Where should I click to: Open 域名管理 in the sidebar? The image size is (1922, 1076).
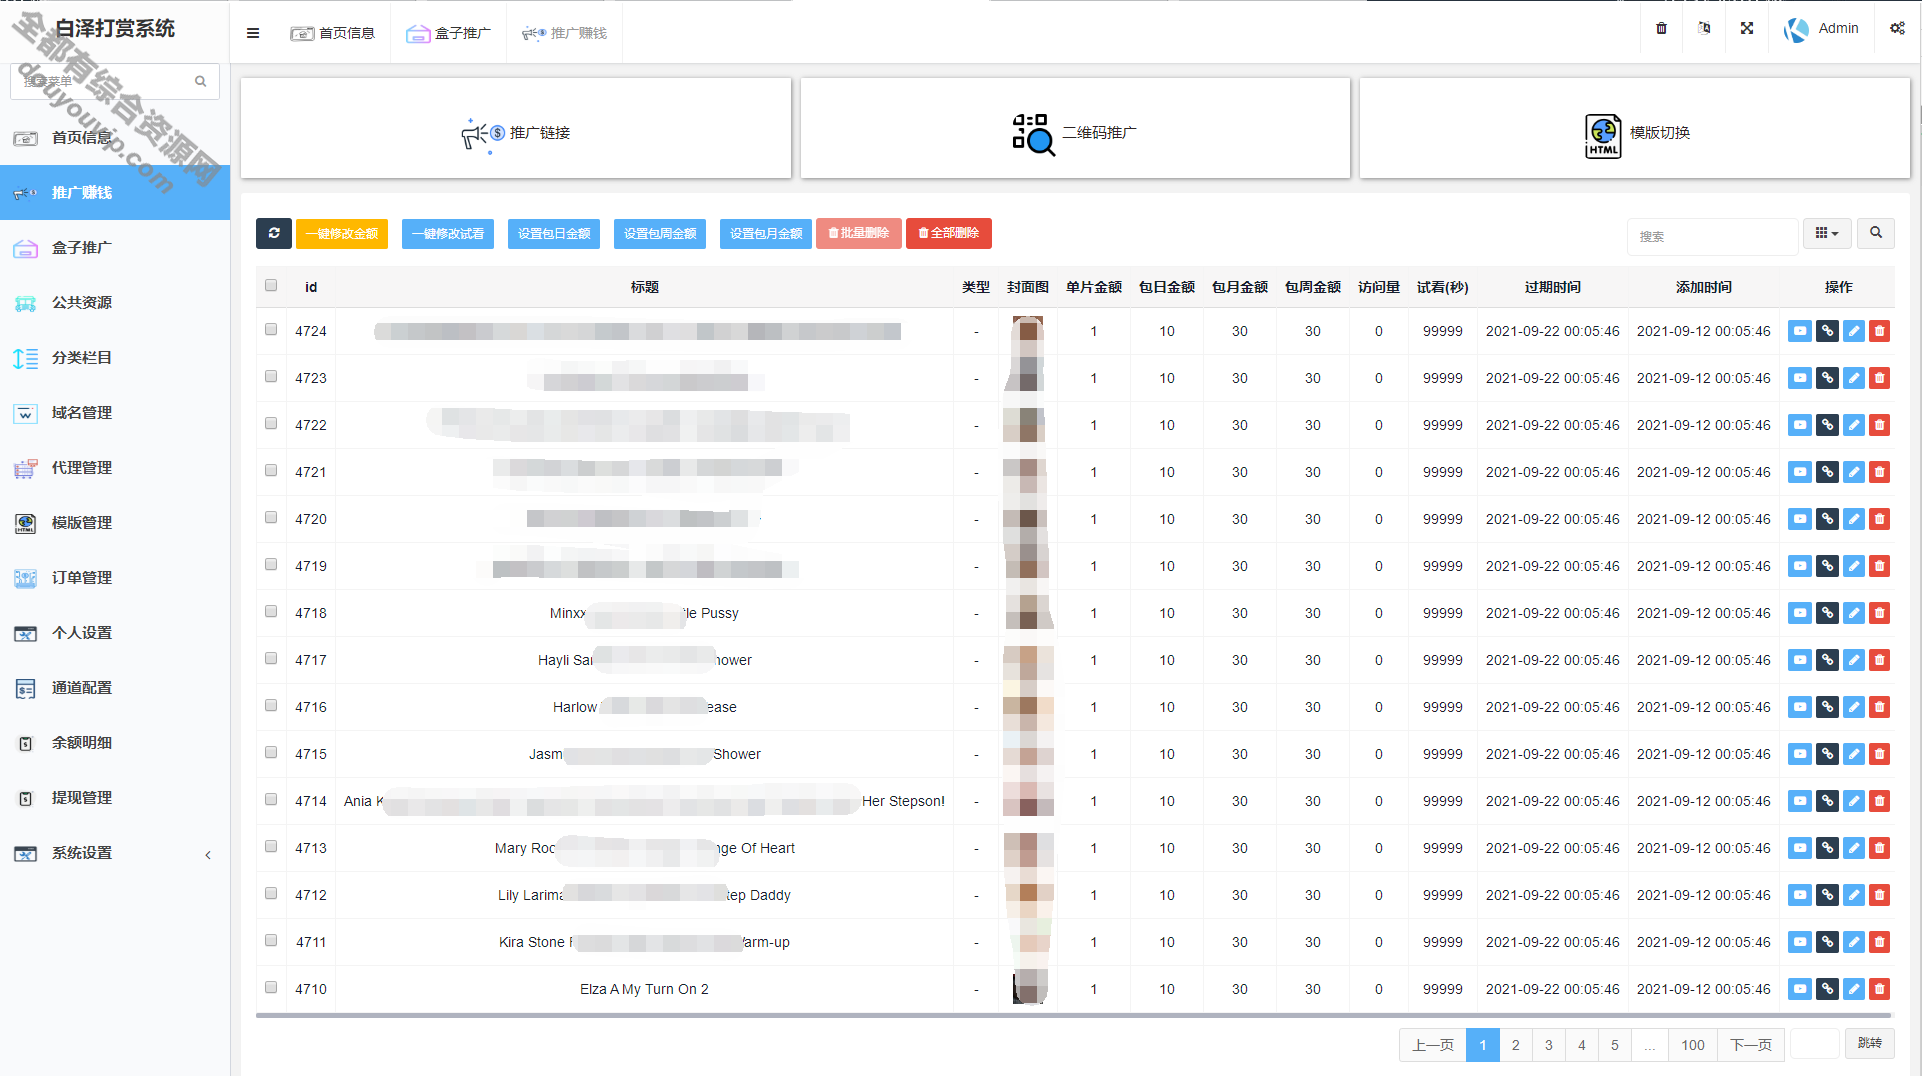coord(115,413)
